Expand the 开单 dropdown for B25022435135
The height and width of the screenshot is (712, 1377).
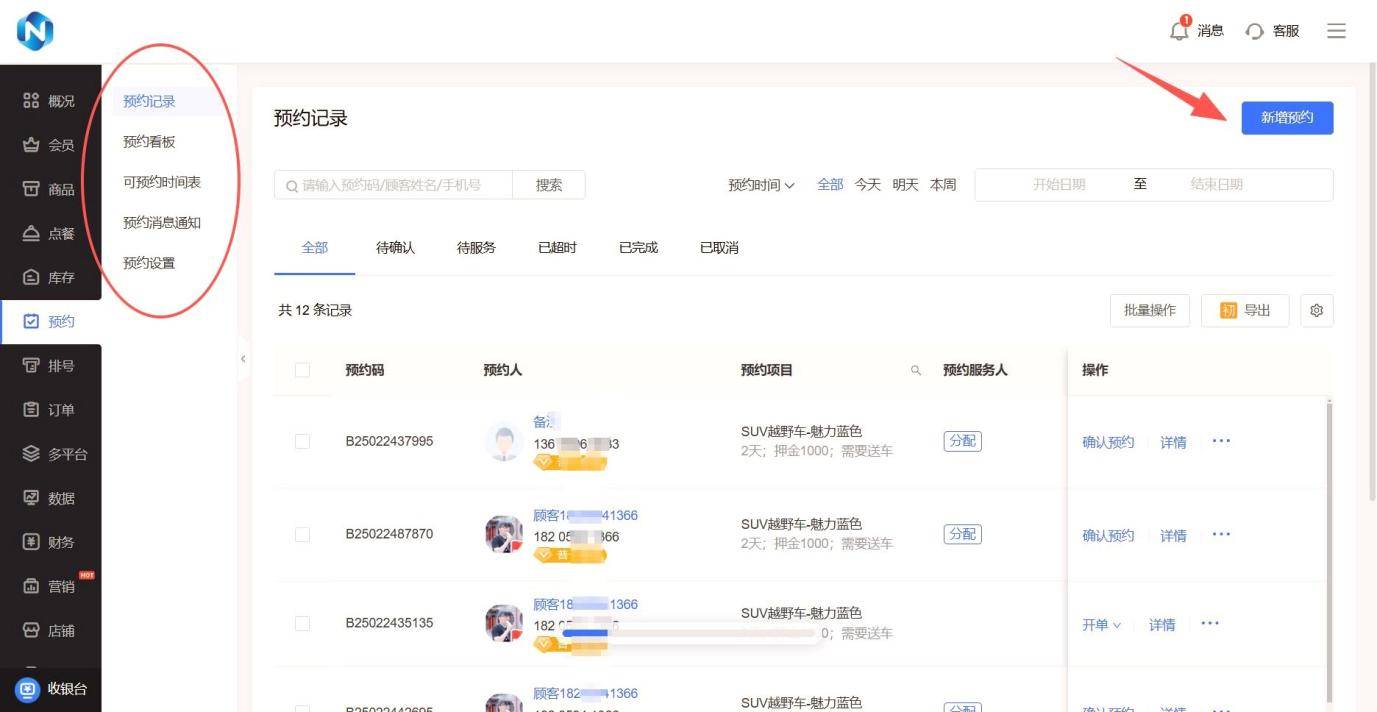(x=1101, y=625)
